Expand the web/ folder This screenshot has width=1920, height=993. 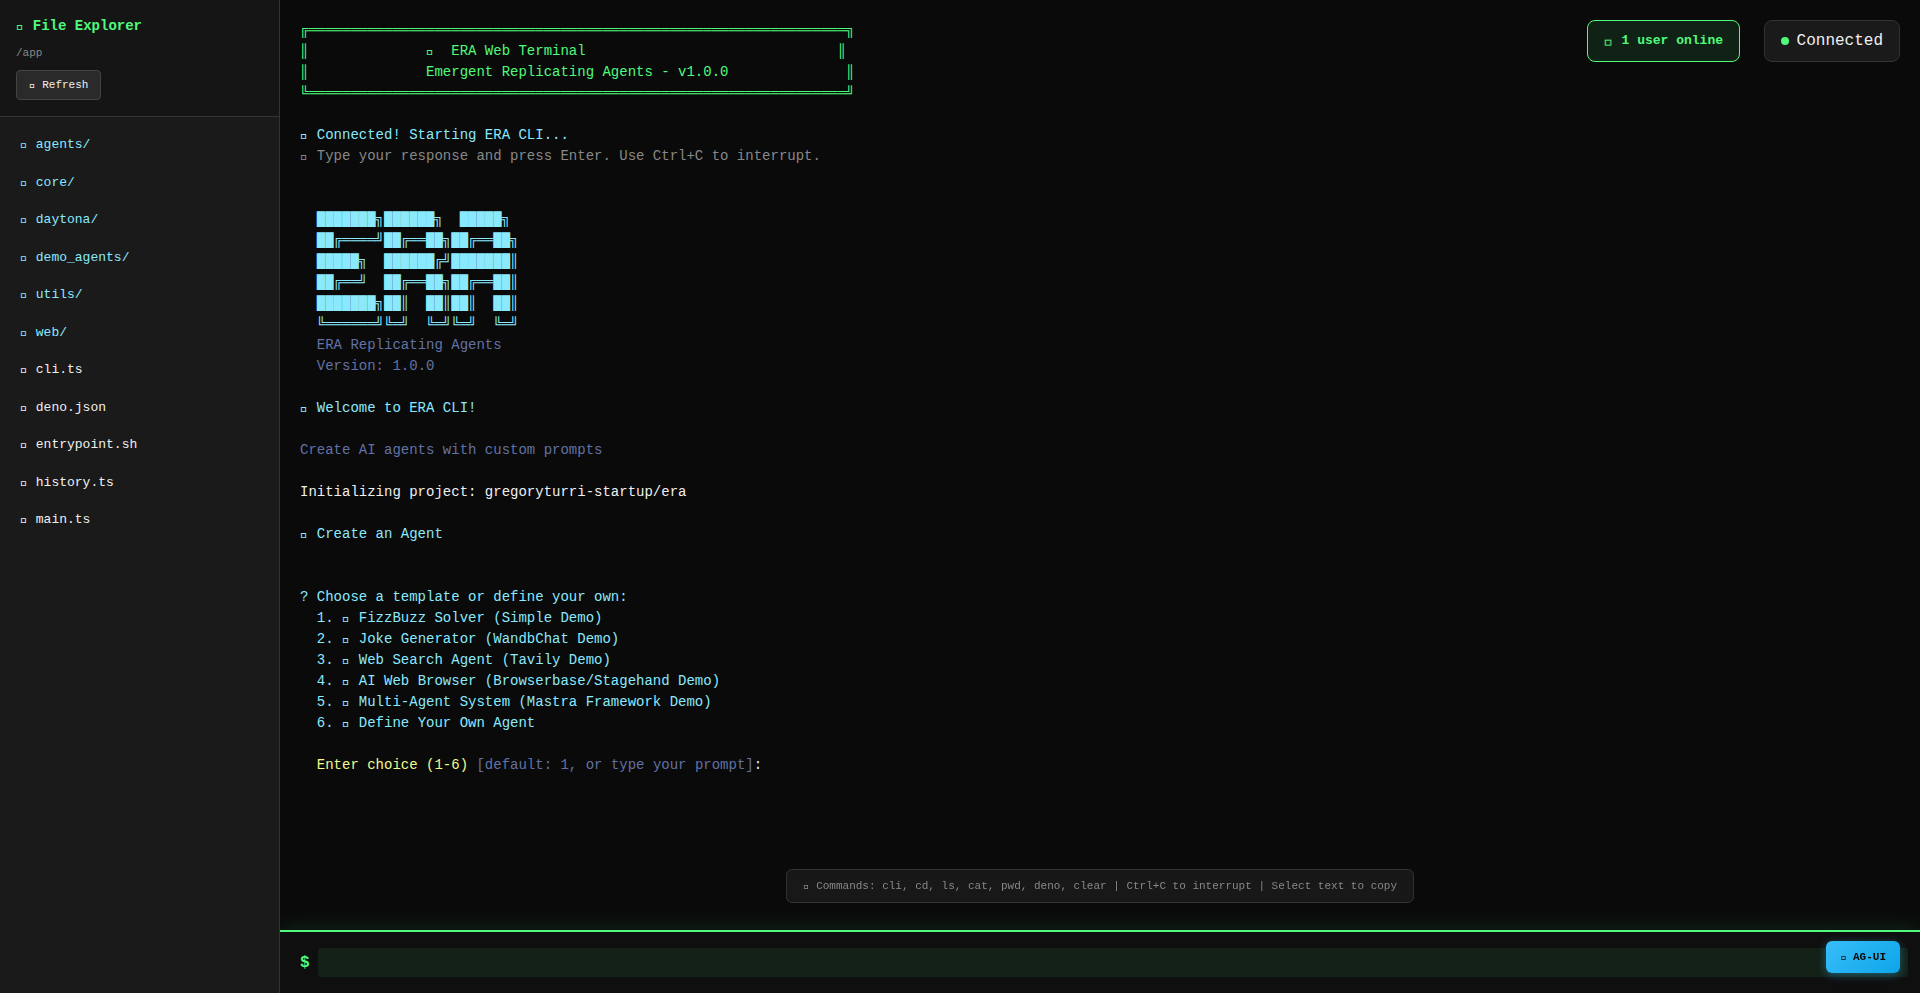[51, 332]
